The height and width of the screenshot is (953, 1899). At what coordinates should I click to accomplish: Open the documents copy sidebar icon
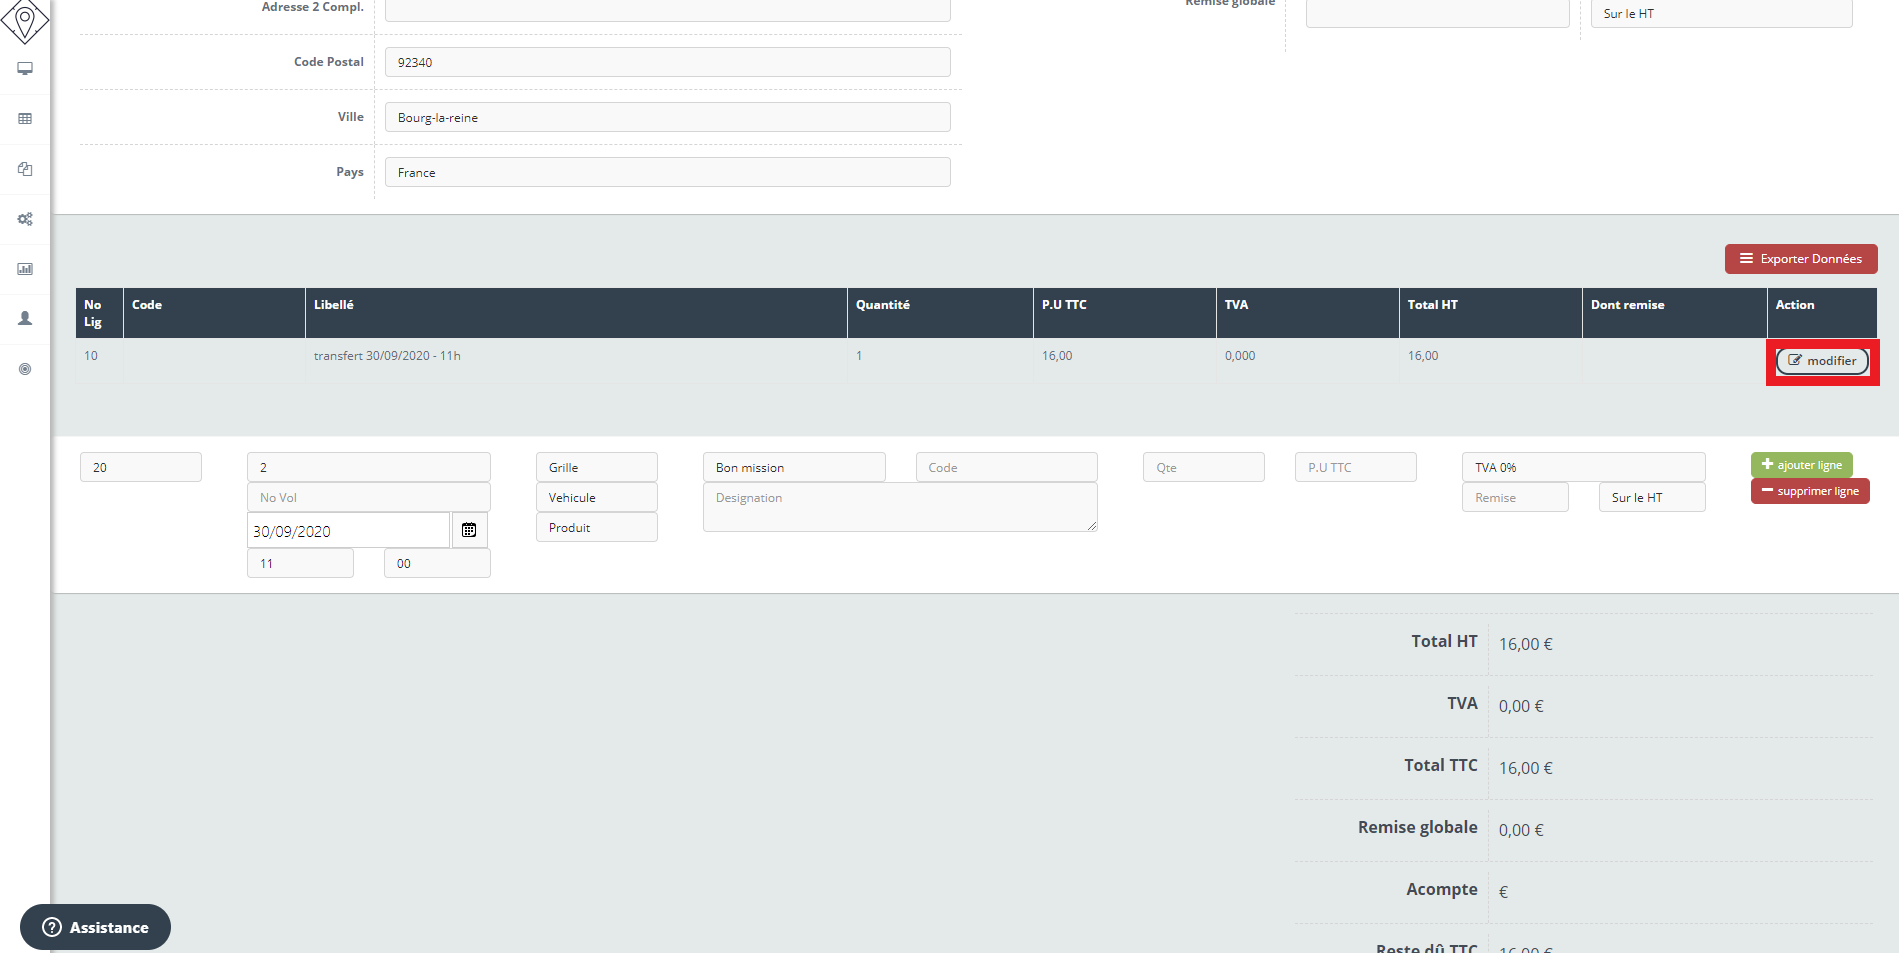(25, 169)
